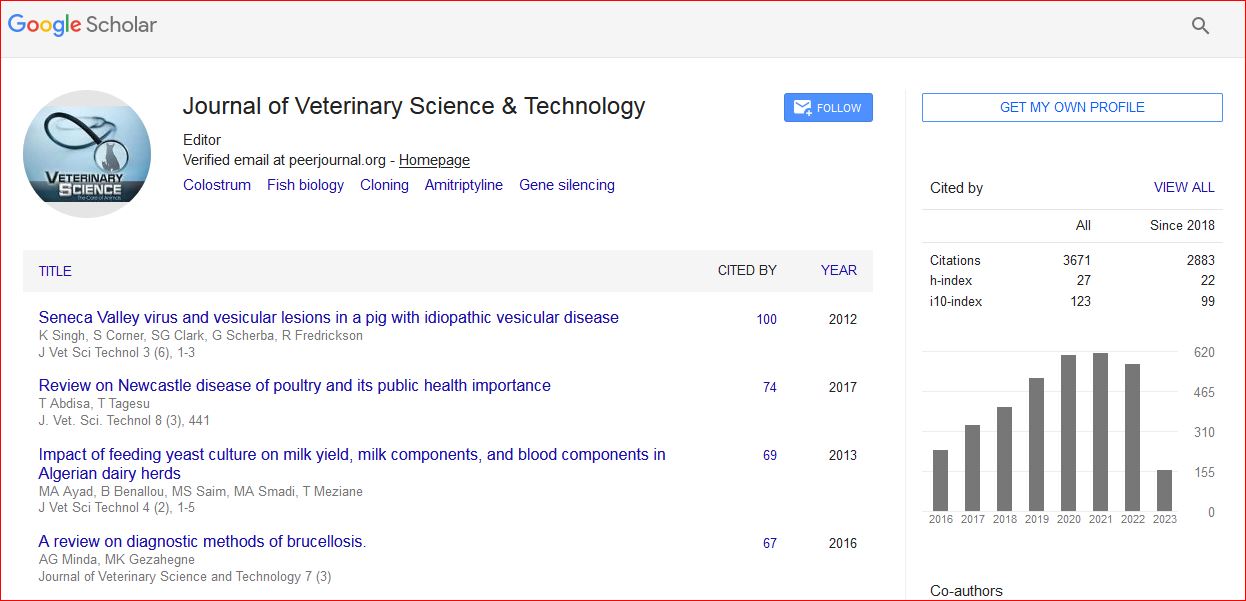Click Get My Own Profile button
1246x601 pixels.
tap(1072, 108)
